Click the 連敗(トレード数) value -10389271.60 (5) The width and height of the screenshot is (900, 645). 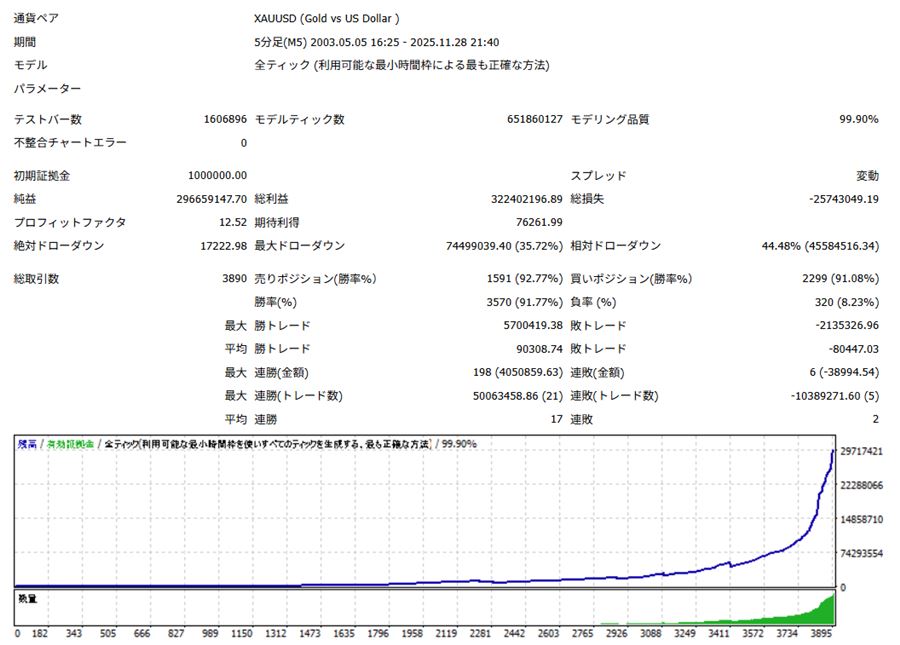[835, 396]
